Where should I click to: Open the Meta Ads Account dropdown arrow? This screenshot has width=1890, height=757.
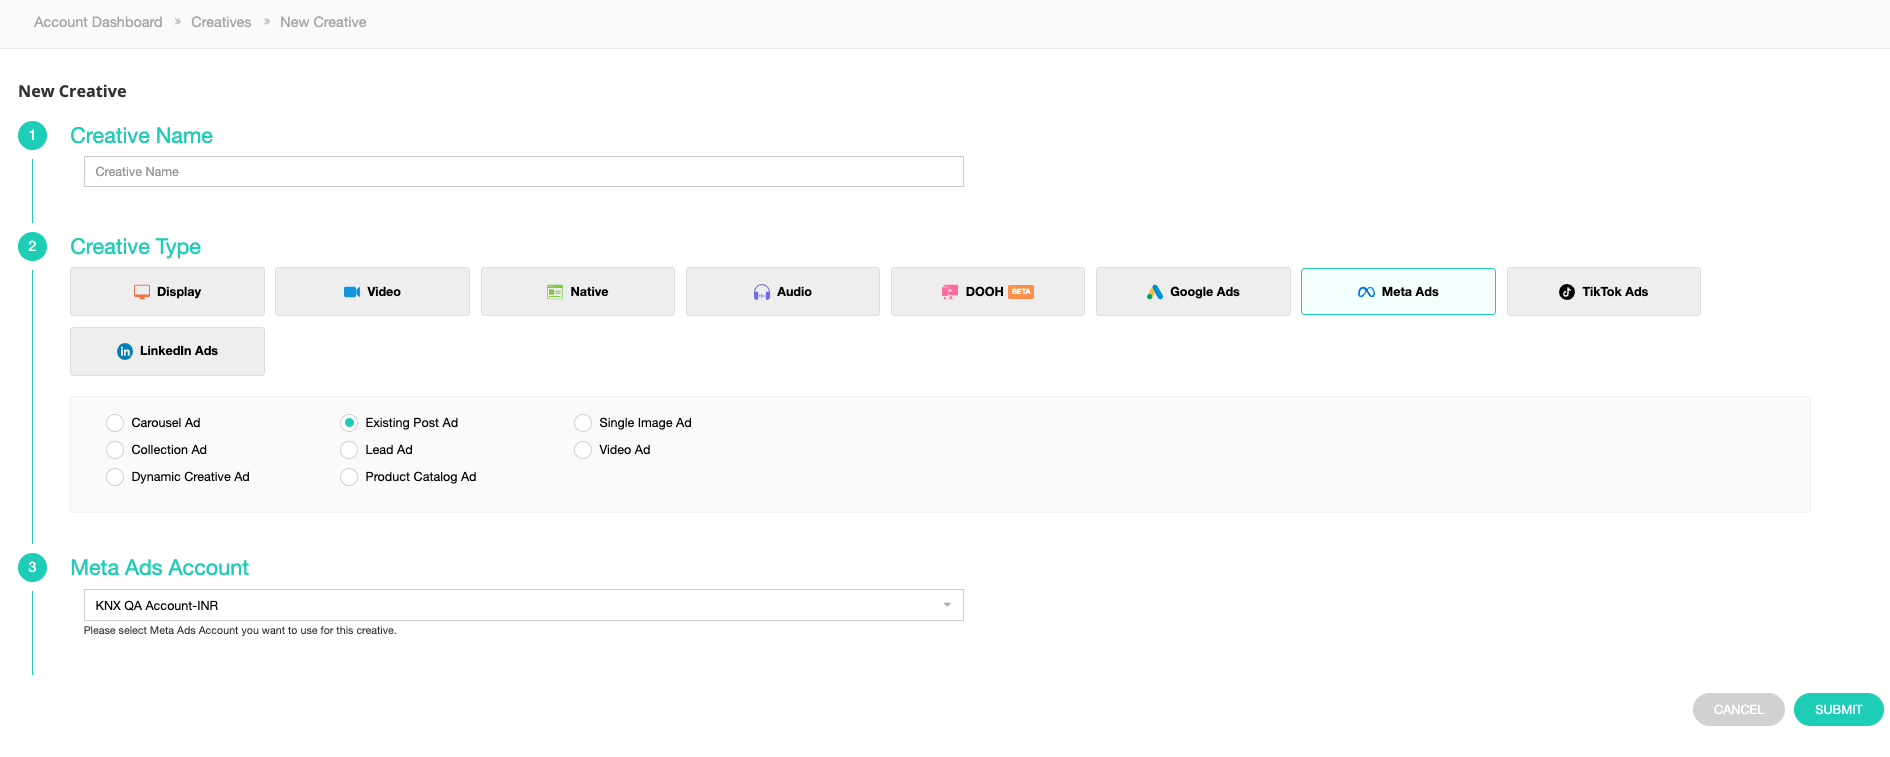(x=947, y=605)
